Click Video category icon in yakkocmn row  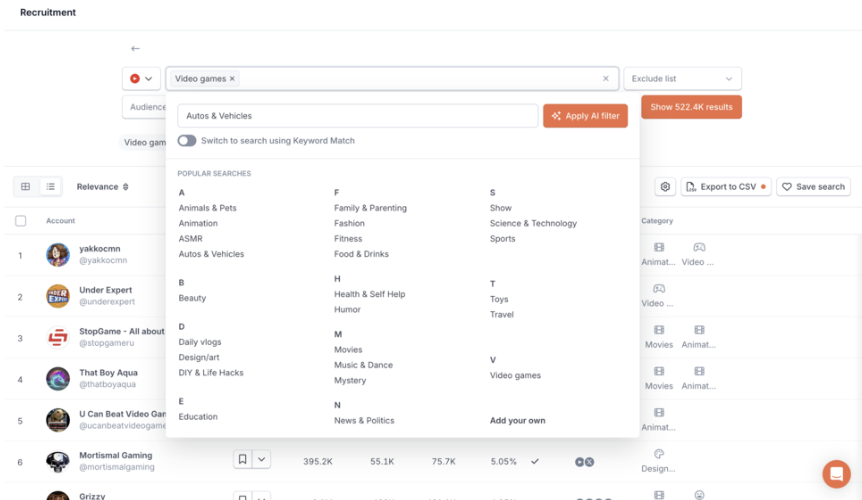(x=699, y=248)
